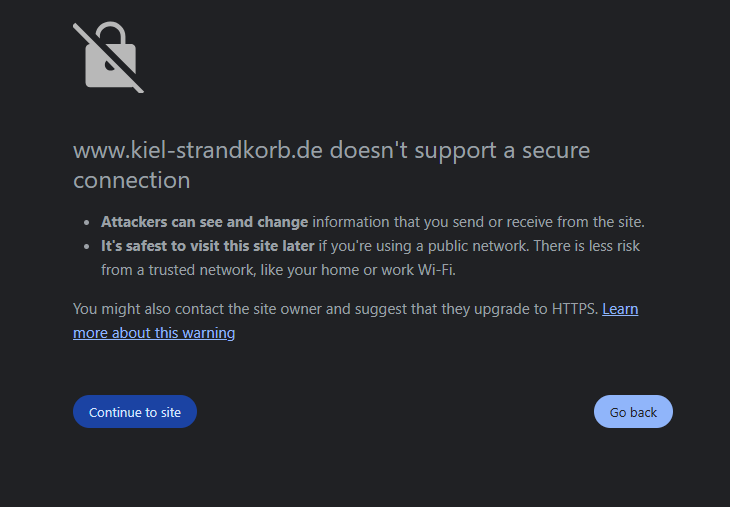730x507 pixels.
Task: Open the Learn more about this warning link
Action: tap(154, 333)
